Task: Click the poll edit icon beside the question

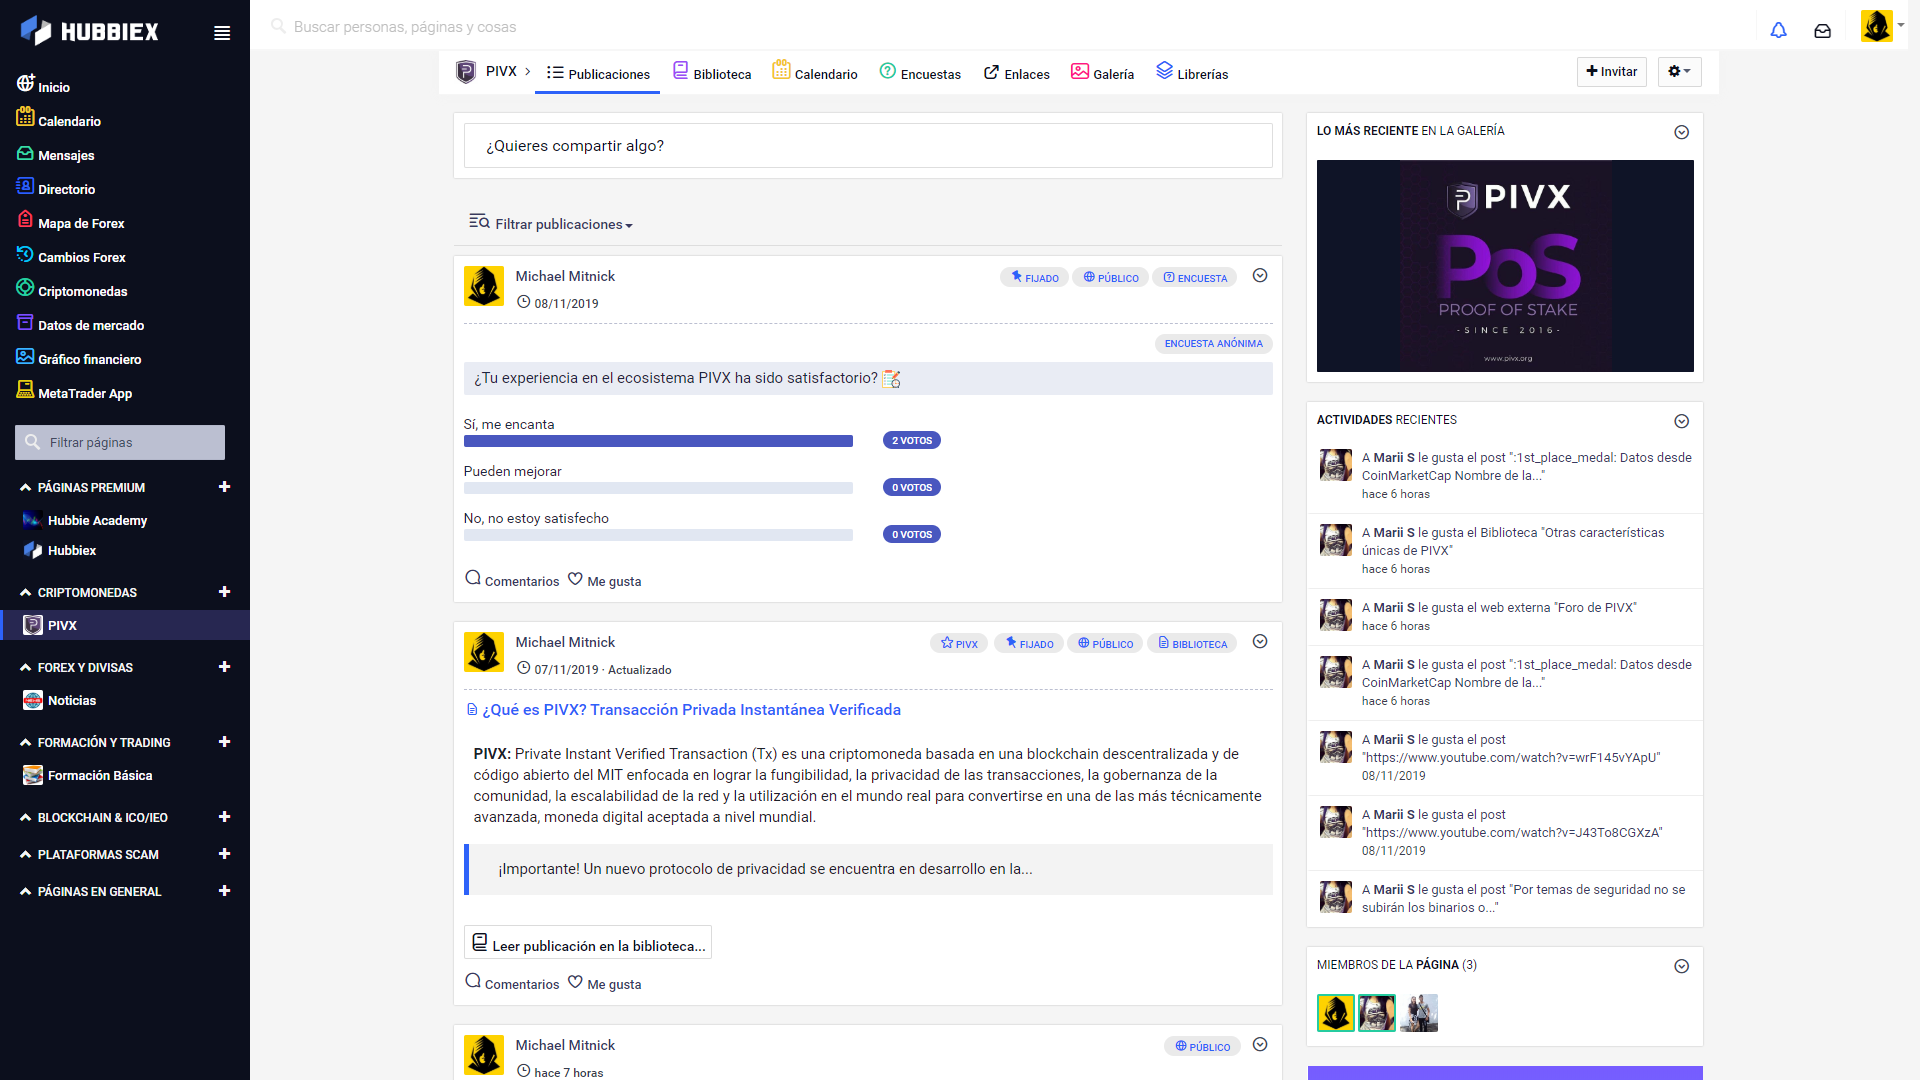Action: (x=892, y=378)
